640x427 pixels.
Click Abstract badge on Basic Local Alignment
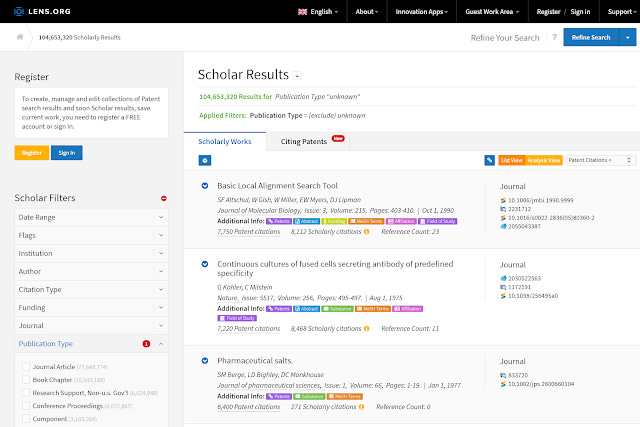(x=307, y=221)
